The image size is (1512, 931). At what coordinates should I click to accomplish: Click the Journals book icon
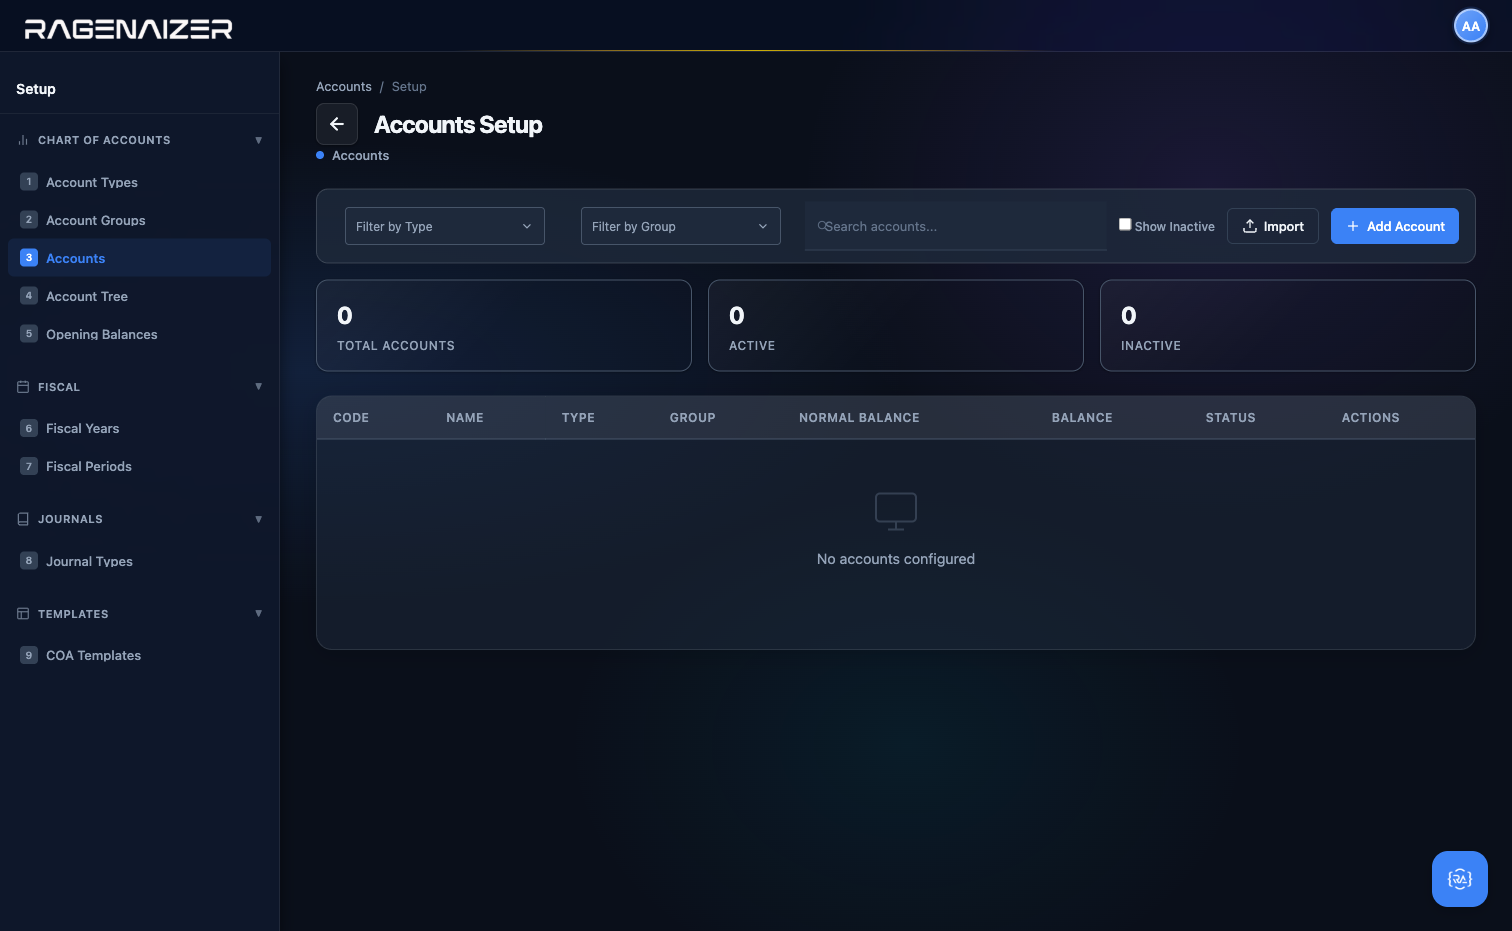tap(23, 519)
